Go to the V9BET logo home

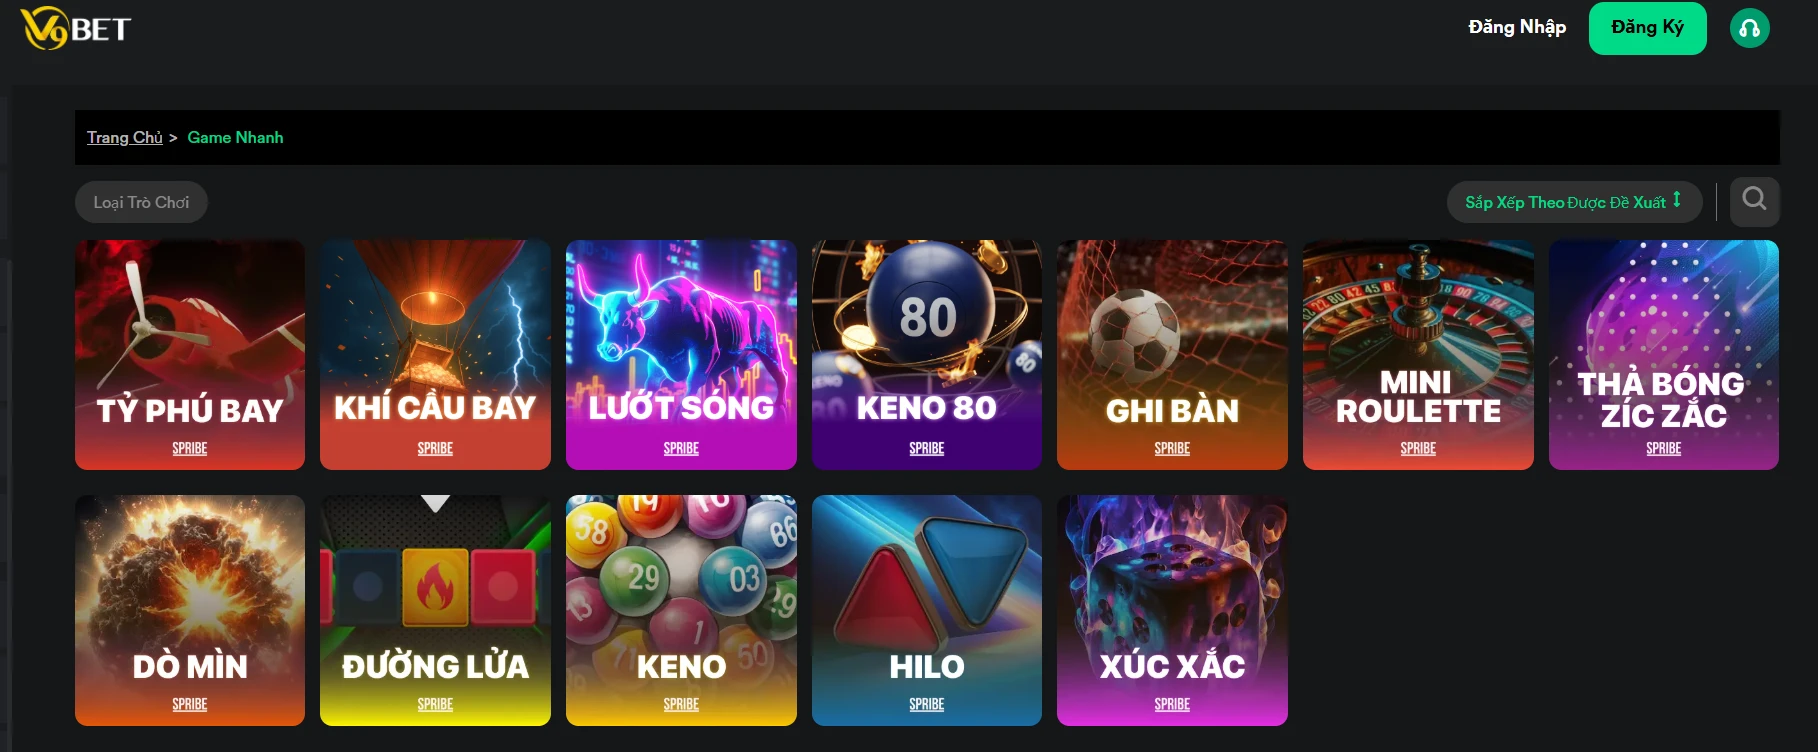[76, 28]
